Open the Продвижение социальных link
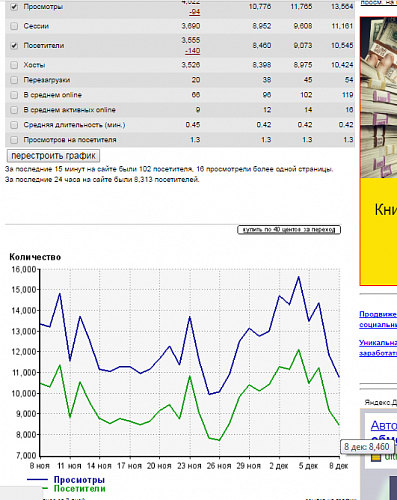This screenshot has height=500, width=397. [378, 319]
